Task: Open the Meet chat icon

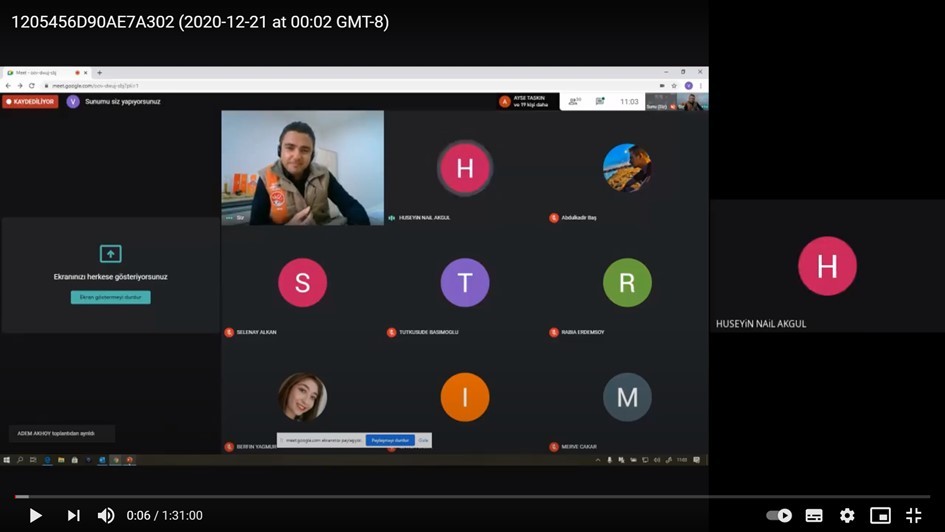Action: (x=600, y=101)
